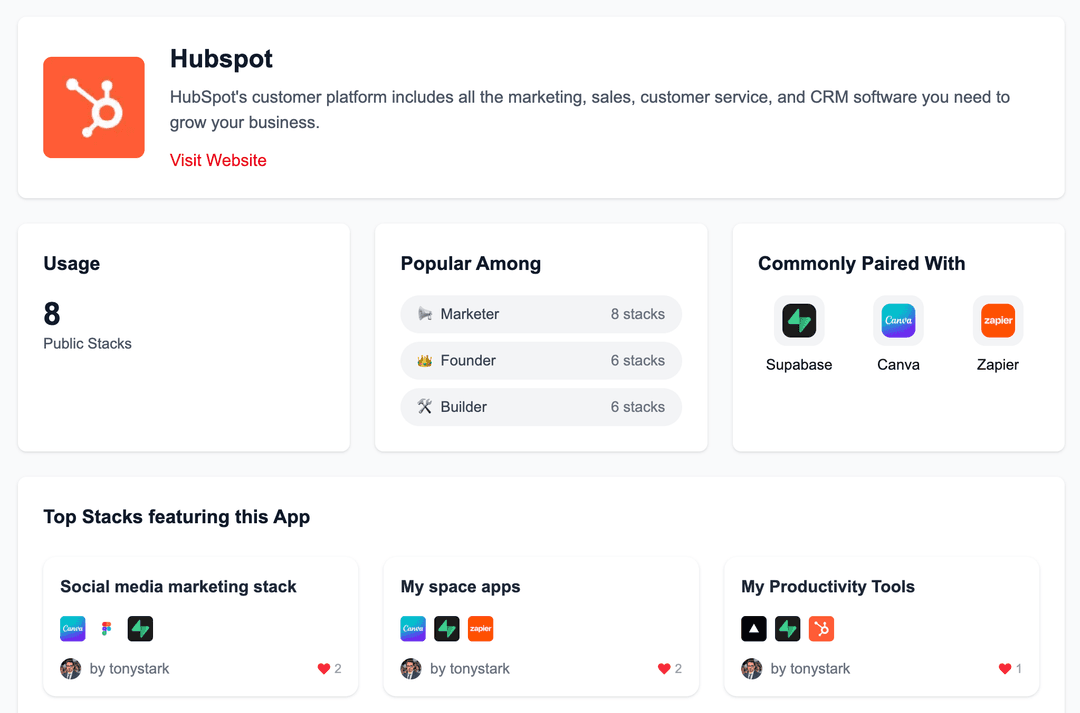The height and width of the screenshot is (713, 1080).
Task: Click the Supabase label text
Action: click(x=799, y=364)
